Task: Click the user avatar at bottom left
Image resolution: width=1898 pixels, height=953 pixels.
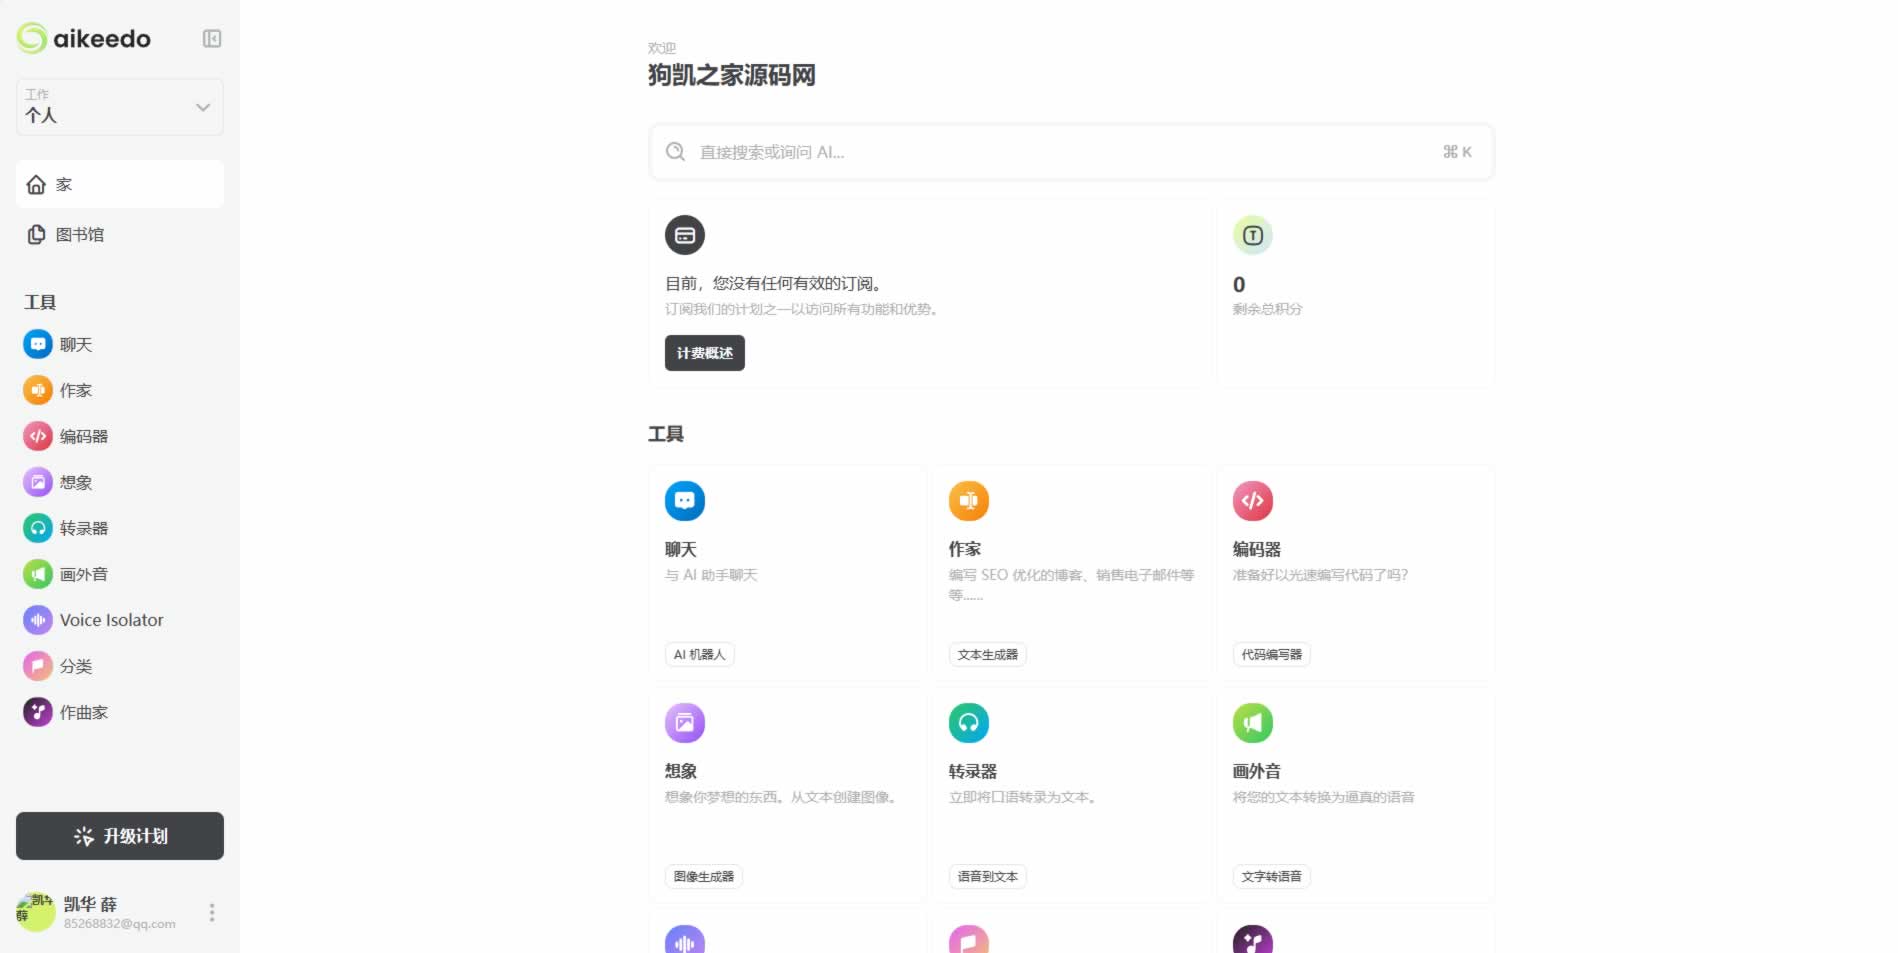Action: pyautogui.click(x=36, y=912)
